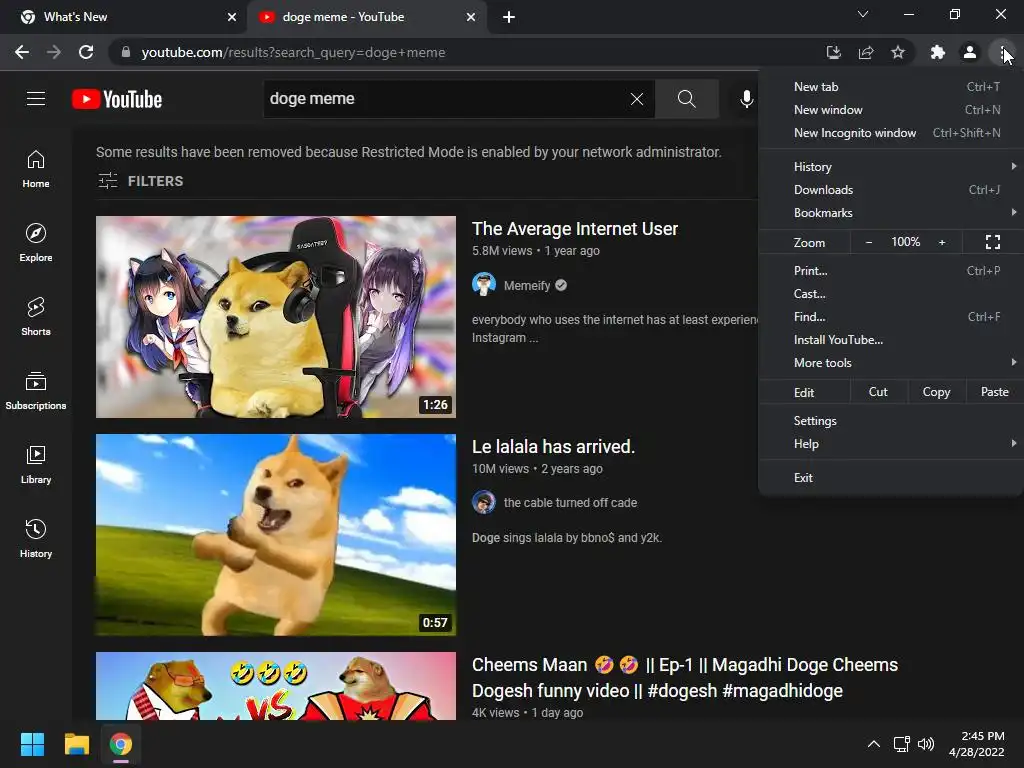Choose Print... from menu
Image resolution: width=1024 pixels, height=768 pixels.
click(891, 270)
